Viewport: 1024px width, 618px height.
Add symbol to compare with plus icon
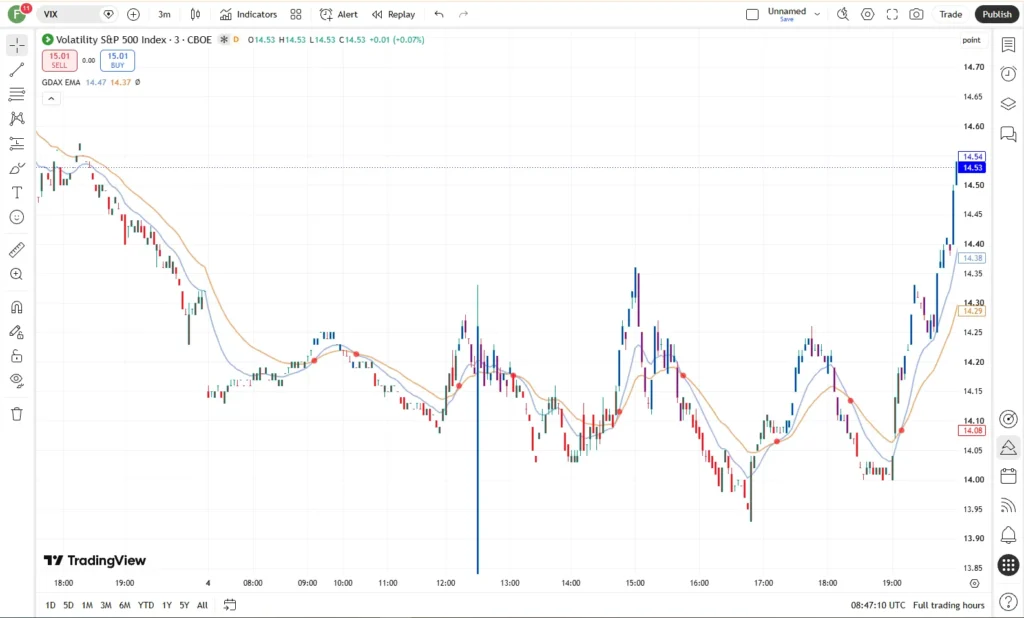point(133,14)
